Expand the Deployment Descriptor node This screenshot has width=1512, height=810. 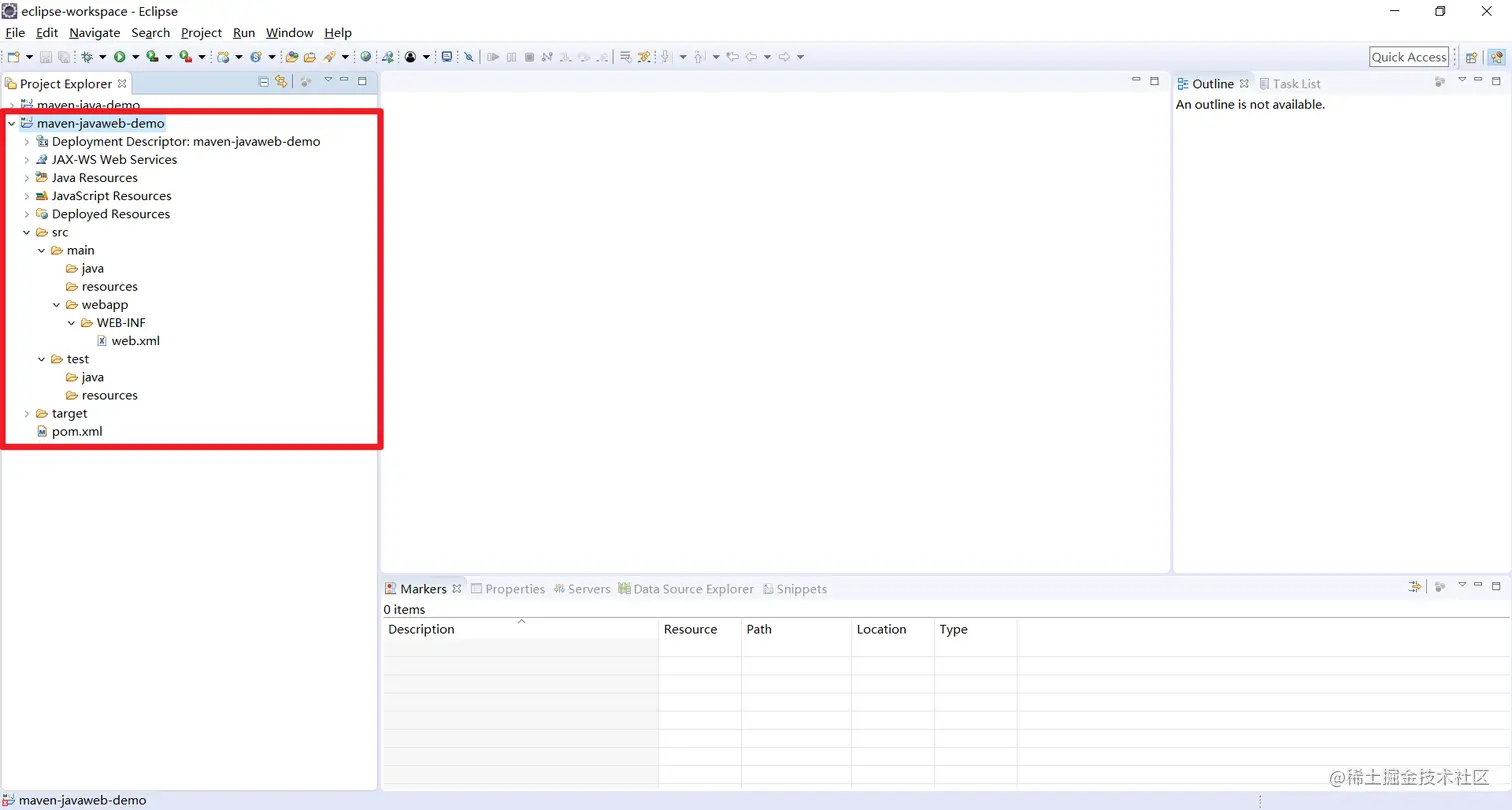click(x=27, y=142)
